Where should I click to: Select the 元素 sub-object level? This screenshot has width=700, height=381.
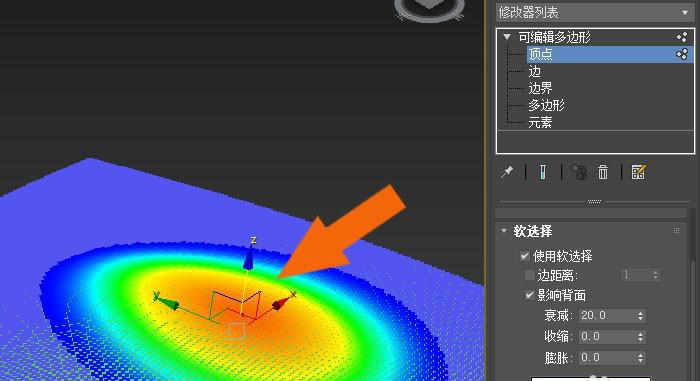(540, 122)
